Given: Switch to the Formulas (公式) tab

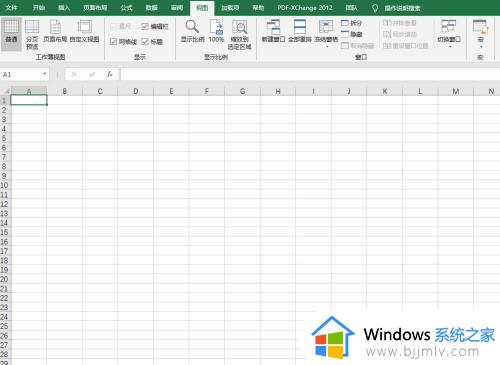Looking at the screenshot, I should [126, 8].
